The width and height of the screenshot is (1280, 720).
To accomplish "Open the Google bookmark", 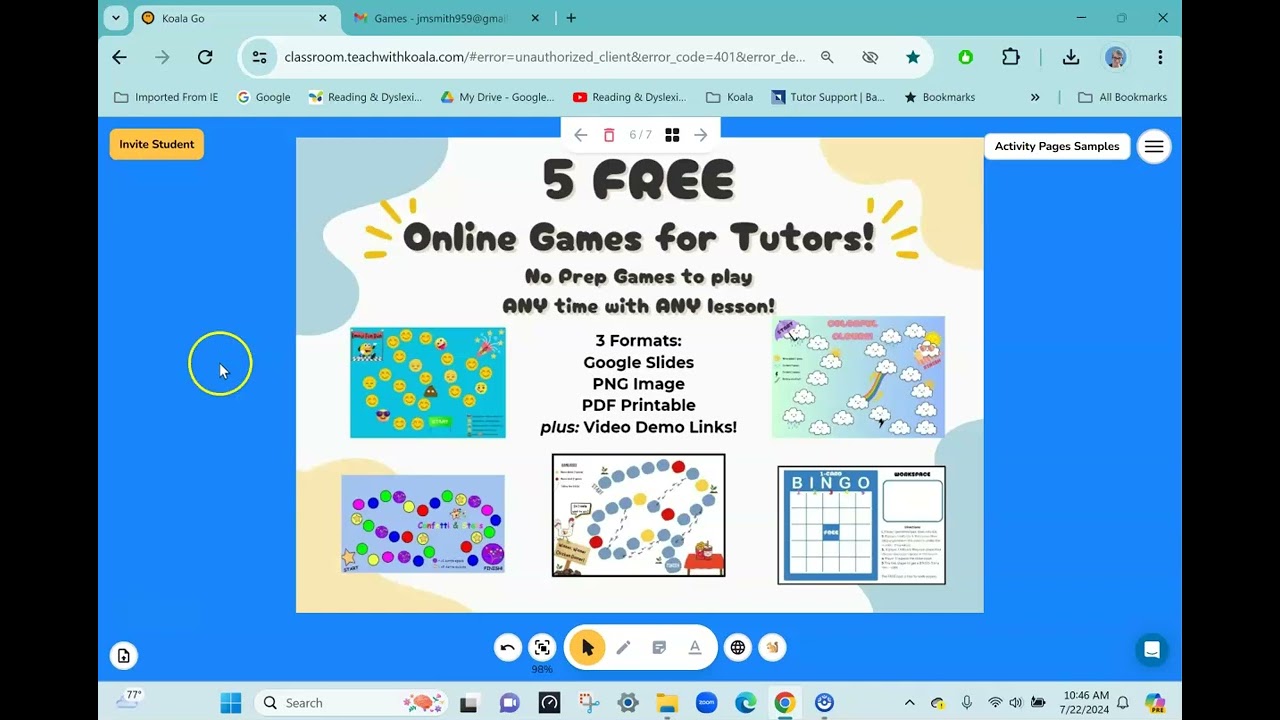I will [264, 97].
